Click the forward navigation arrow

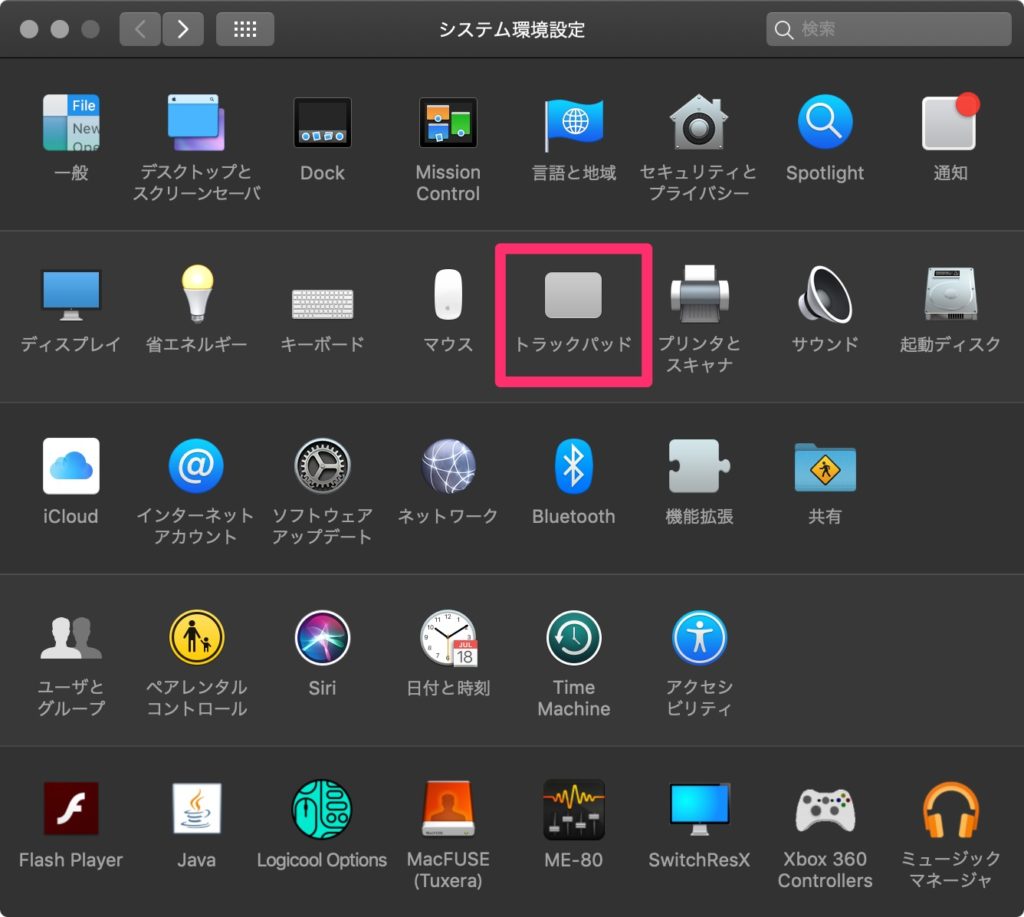click(x=183, y=29)
